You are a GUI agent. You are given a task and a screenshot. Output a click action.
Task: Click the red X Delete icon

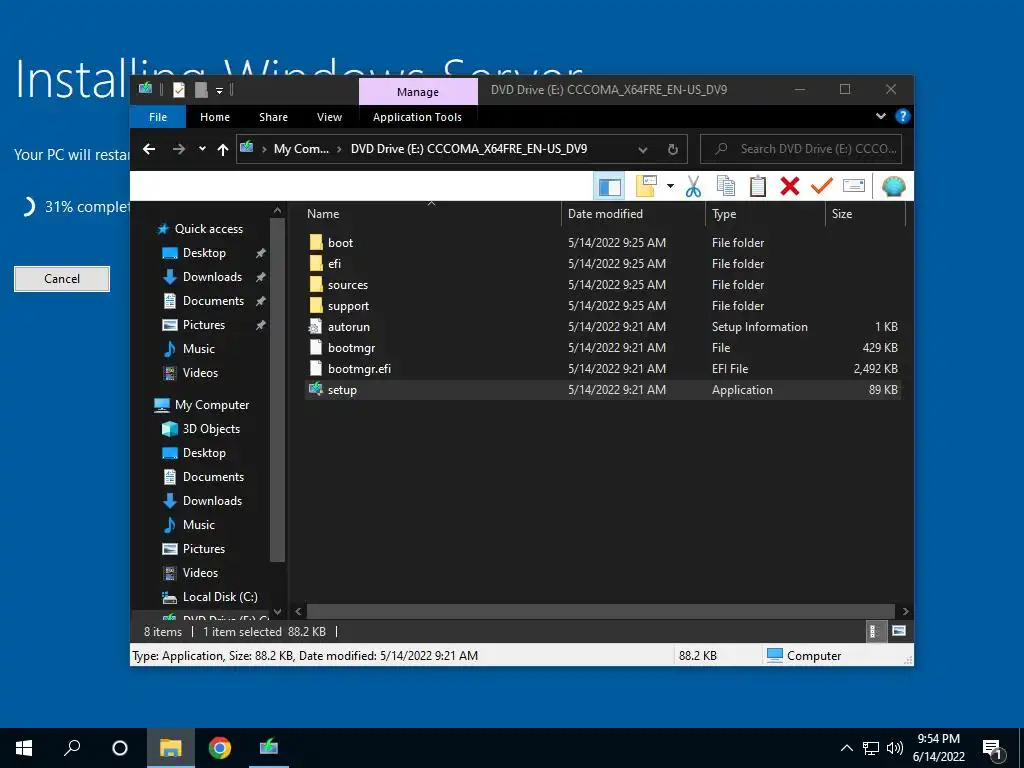pos(790,187)
